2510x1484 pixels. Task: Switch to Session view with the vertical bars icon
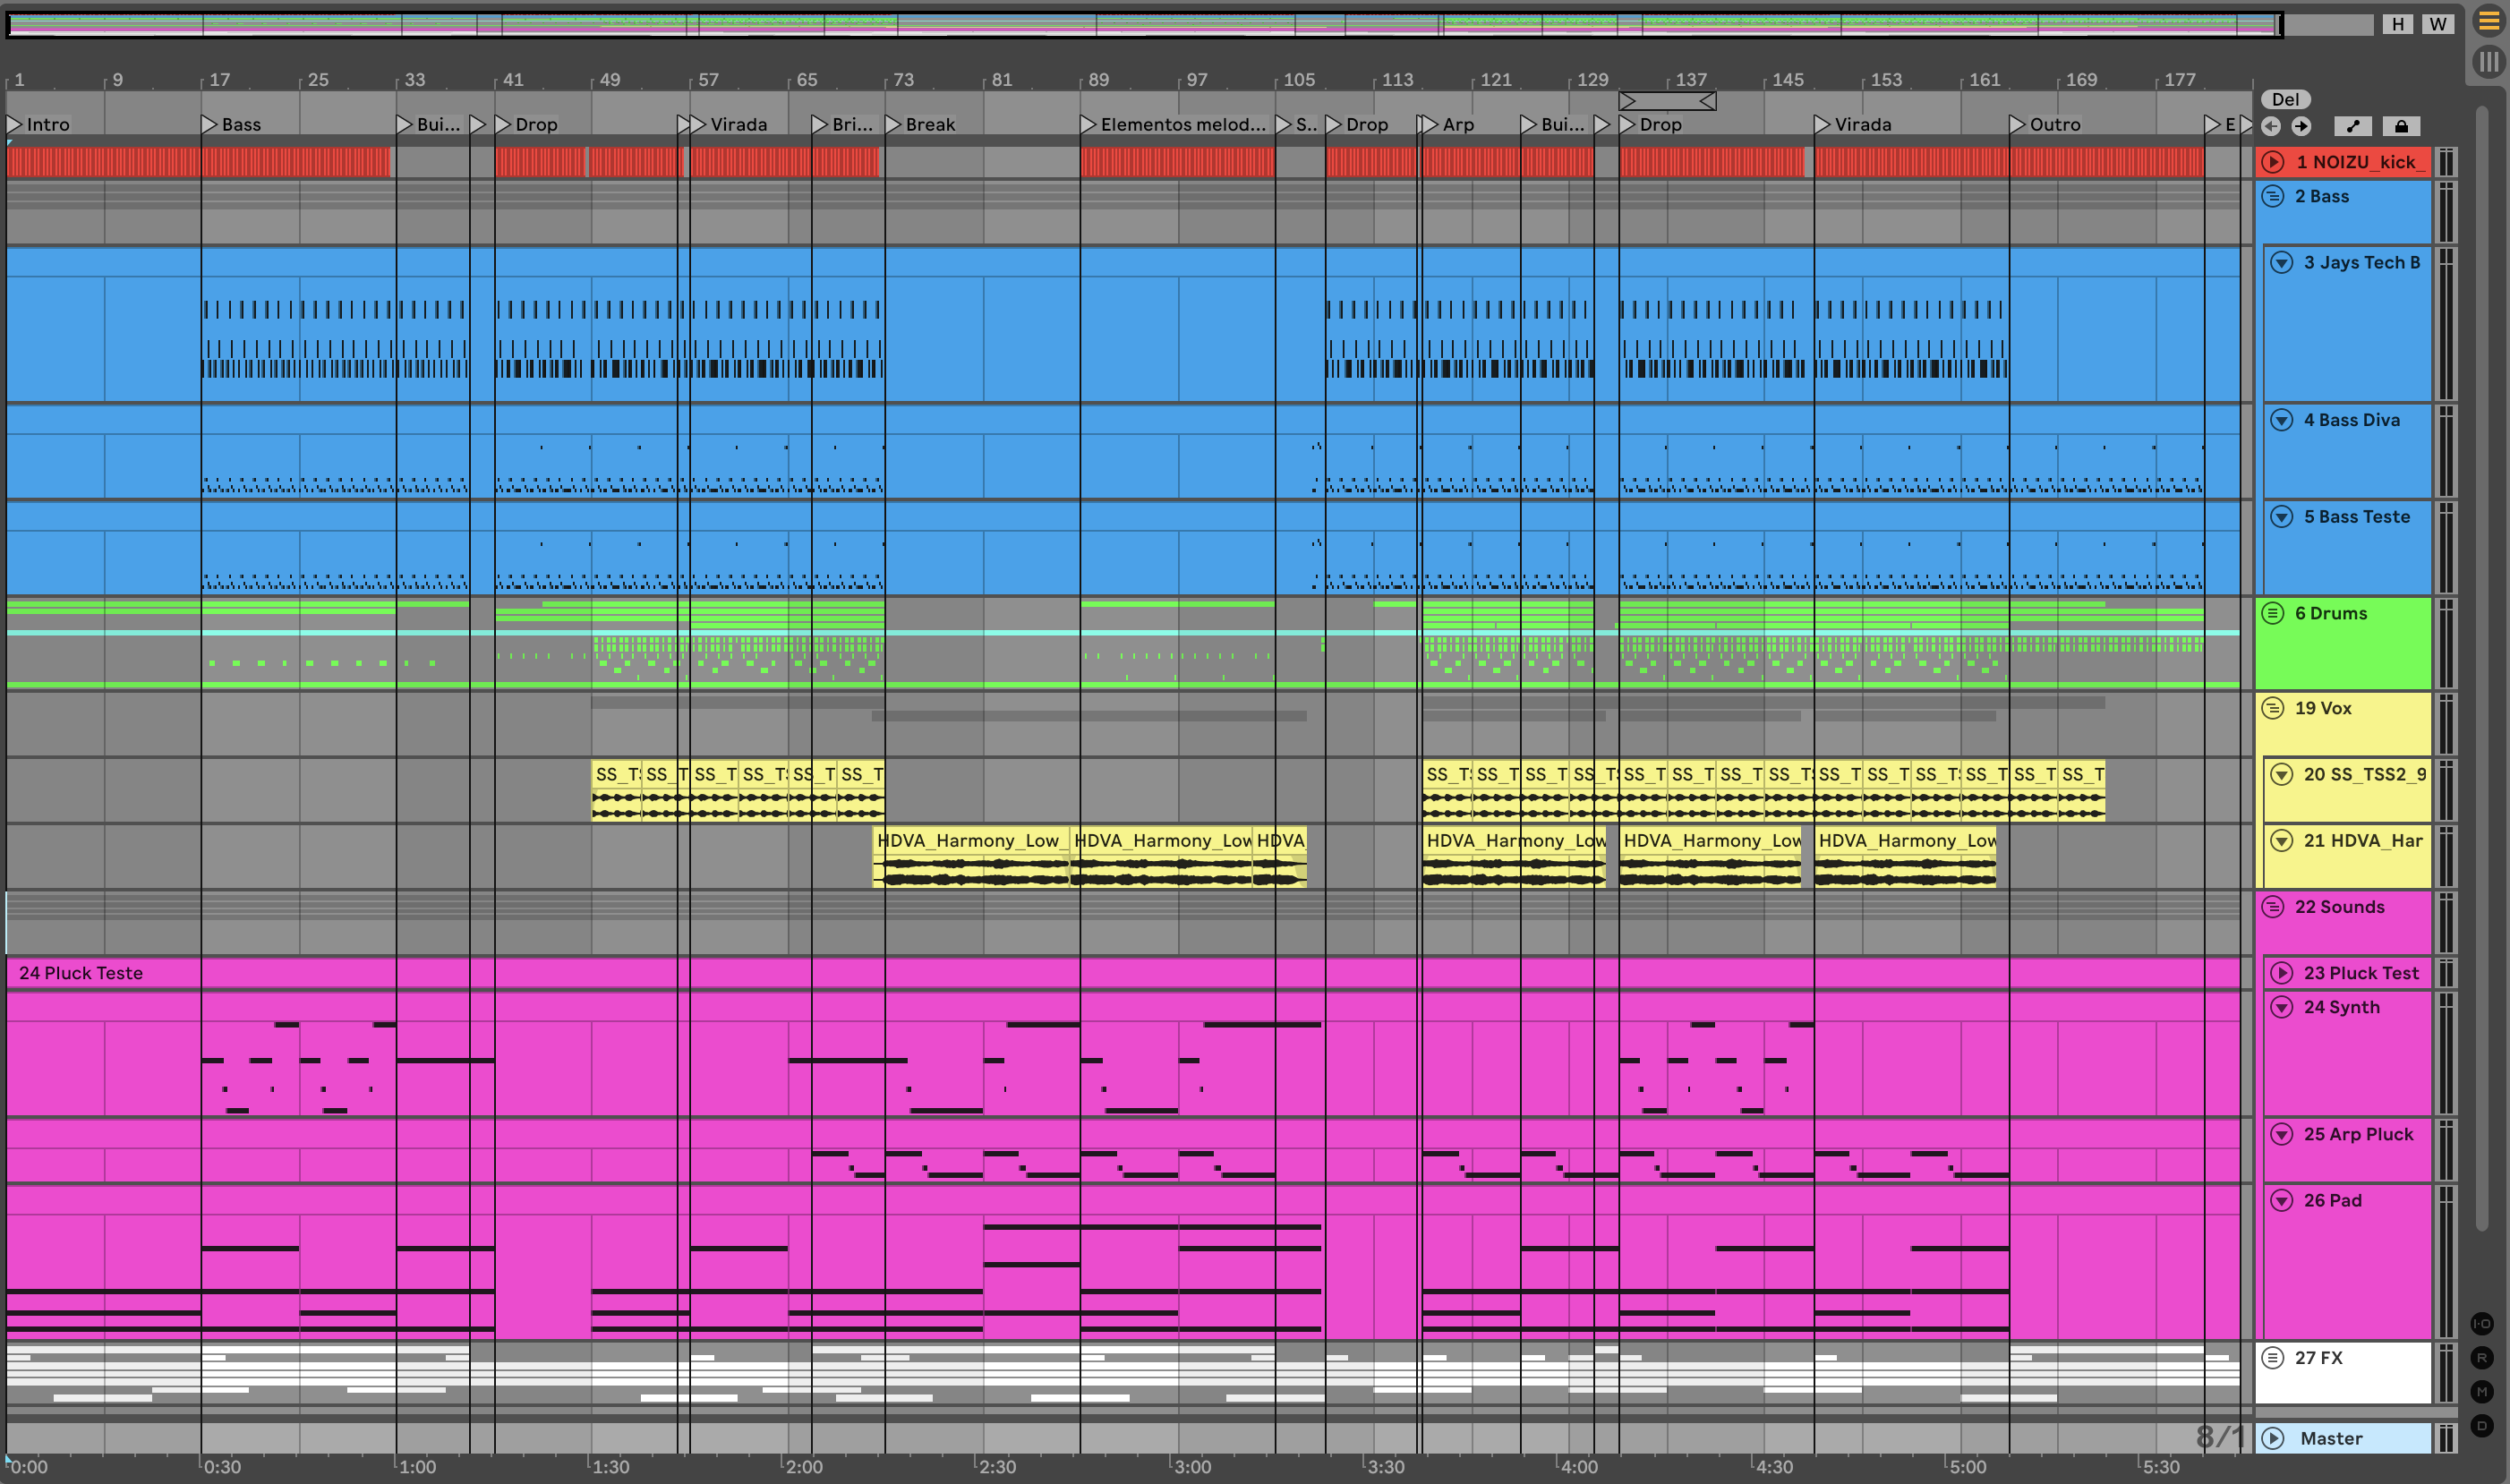(x=2488, y=61)
